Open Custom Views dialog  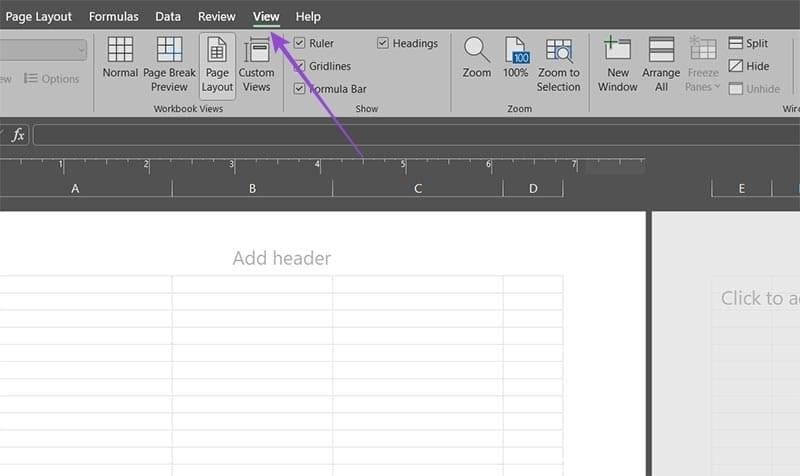(x=256, y=63)
